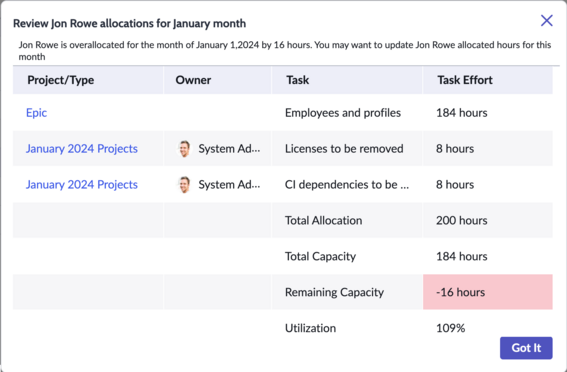The height and width of the screenshot is (372, 567).
Task: Click the 200 hours total allocation value
Action: coord(461,221)
